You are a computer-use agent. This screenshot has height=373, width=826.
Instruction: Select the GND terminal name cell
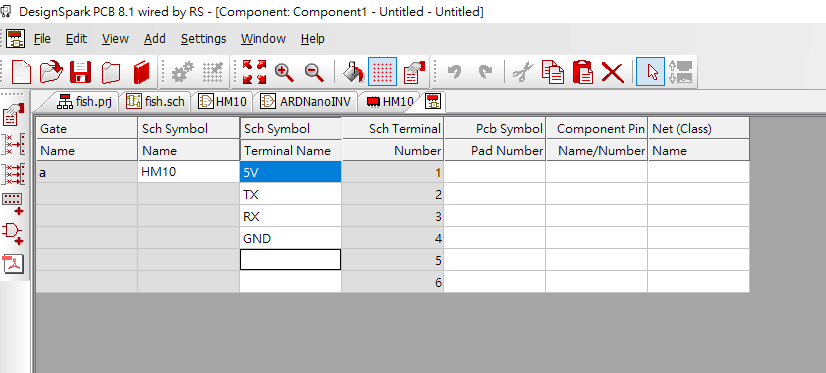pyautogui.click(x=290, y=239)
